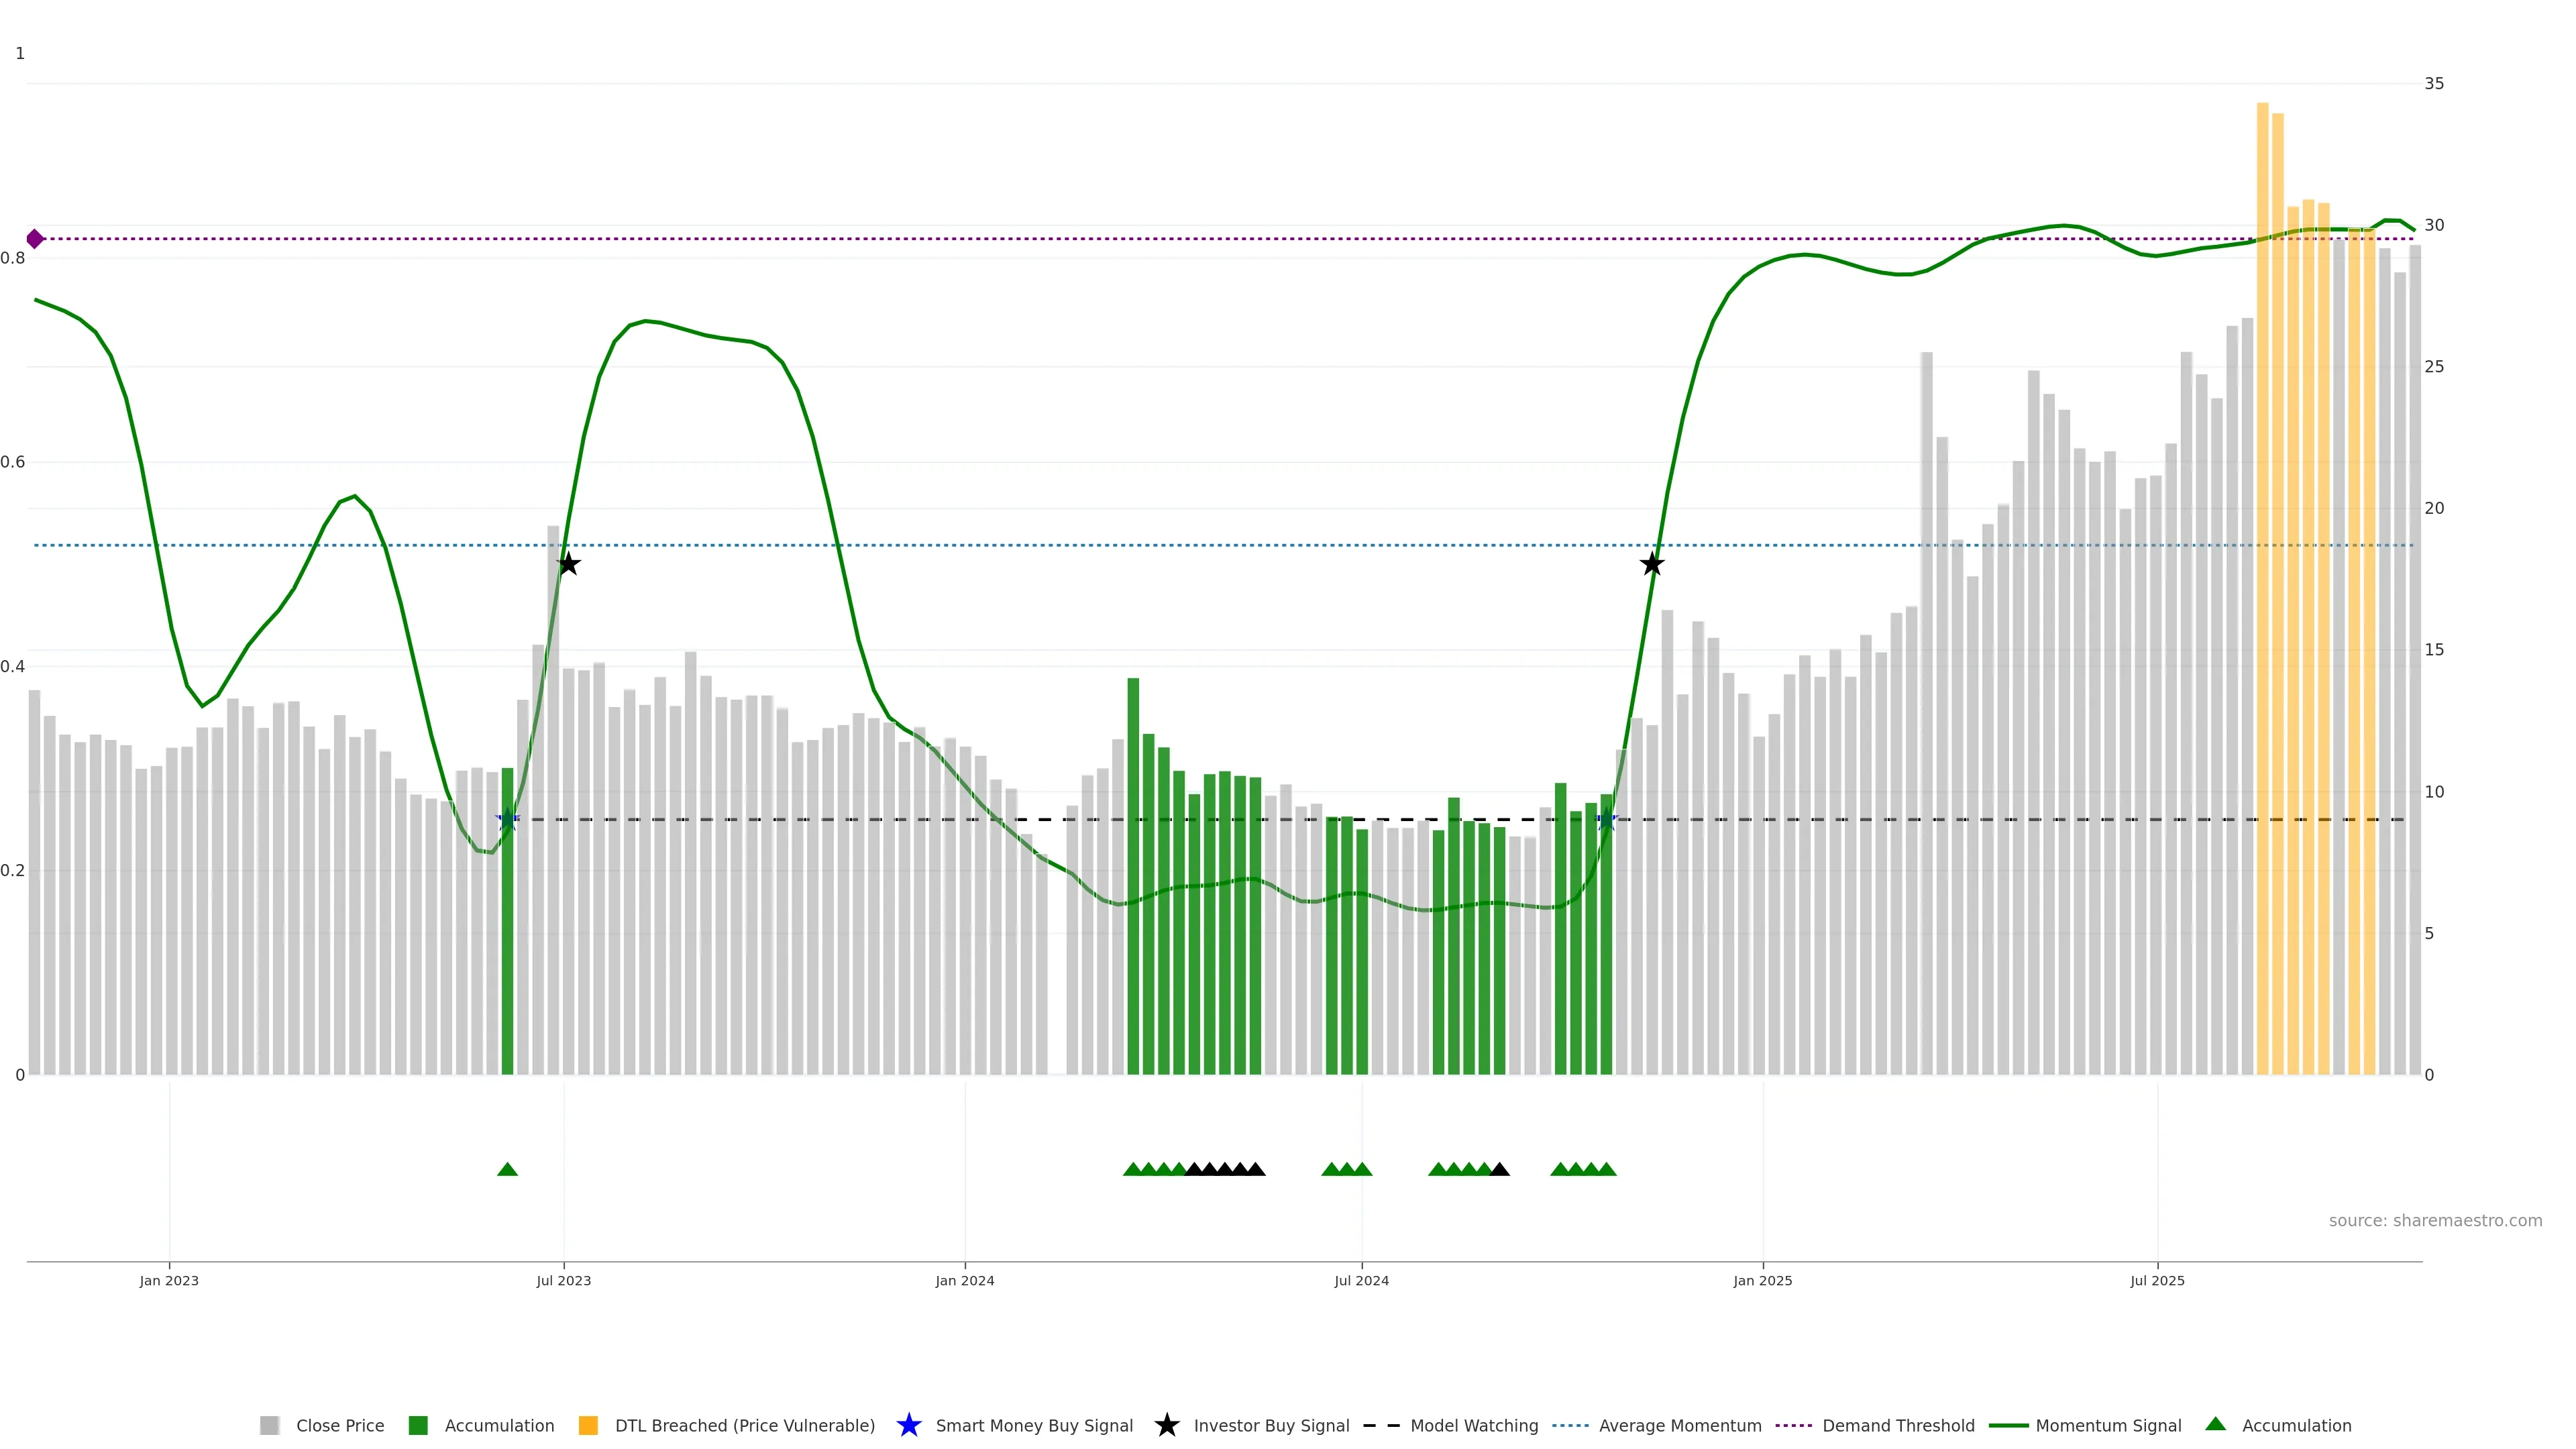The image size is (2576, 1449).
Task: Toggle DTL Breached legend entry
Action: (744, 1425)
